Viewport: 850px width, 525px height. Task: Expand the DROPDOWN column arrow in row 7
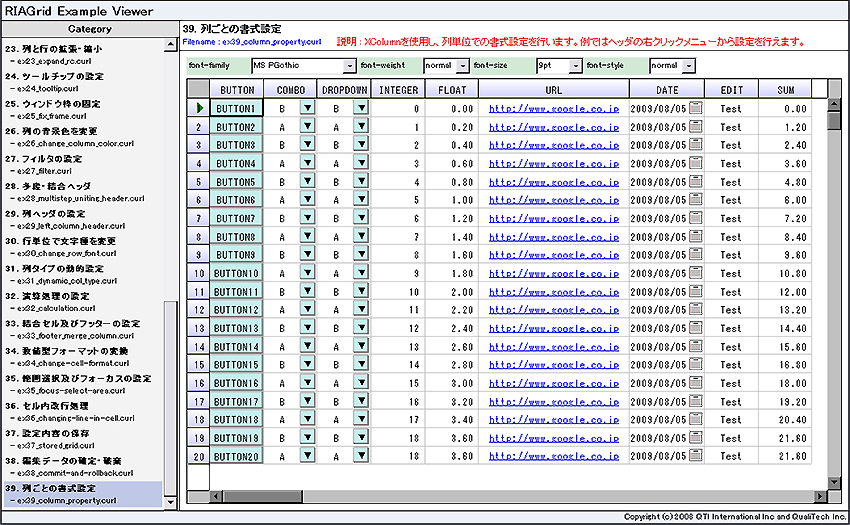pyautogui.click(x=360, y=218)
